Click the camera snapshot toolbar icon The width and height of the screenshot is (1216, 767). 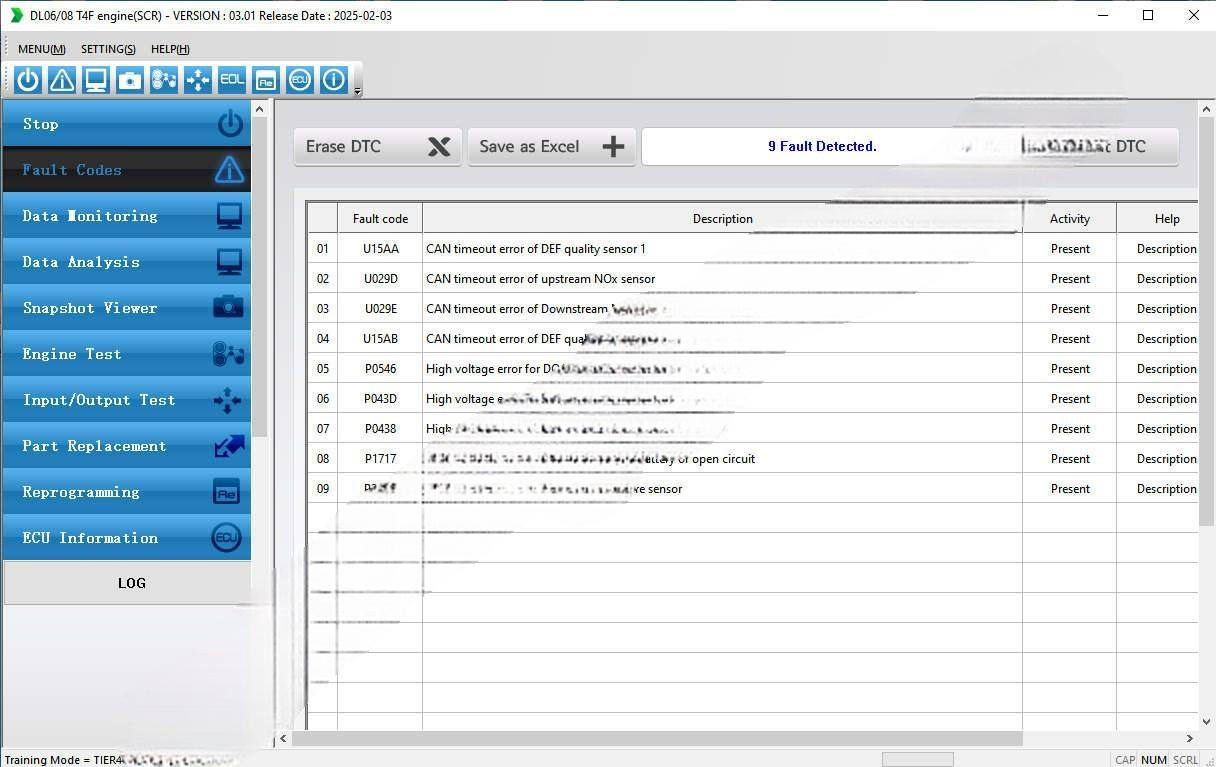pos(130,80)
